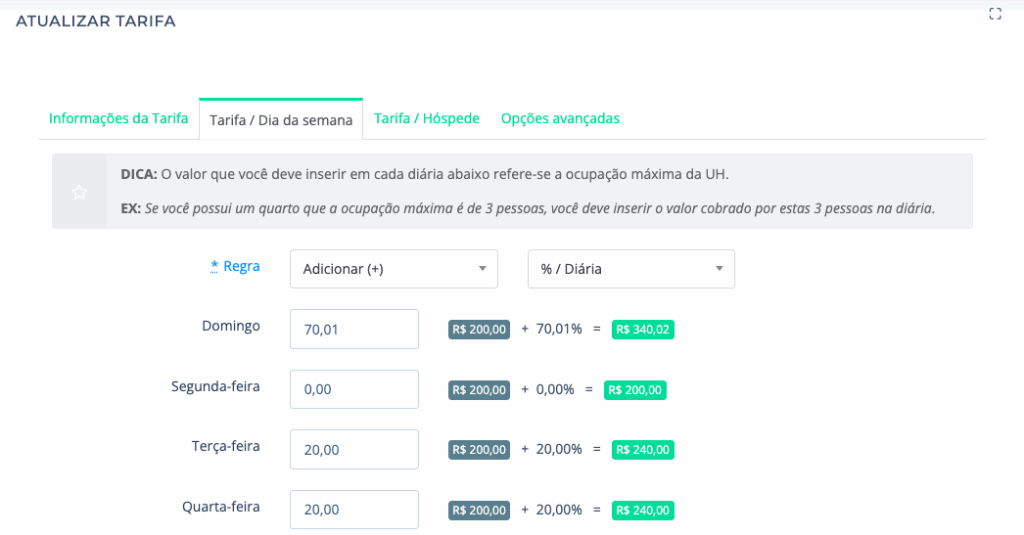Edit the Quarta-feira value field
The width and height of the screenshot is (1024, 535).
pyautogui.click(x=354, y=510)
